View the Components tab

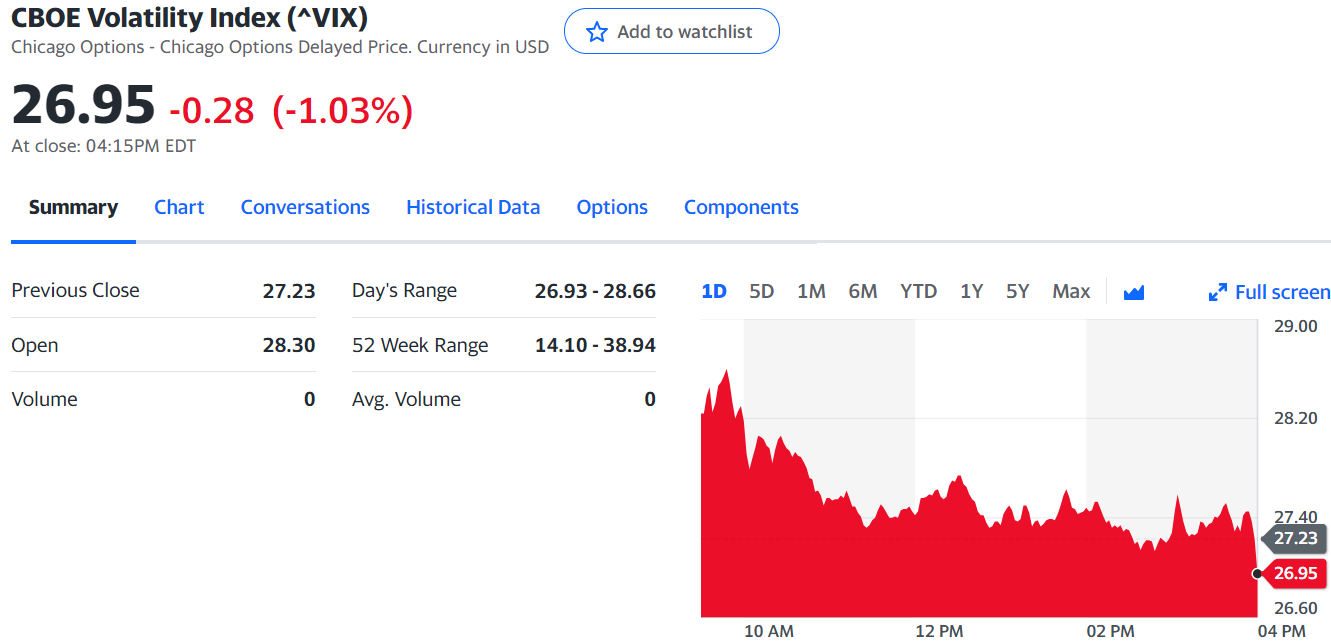[x=741, y=207]
